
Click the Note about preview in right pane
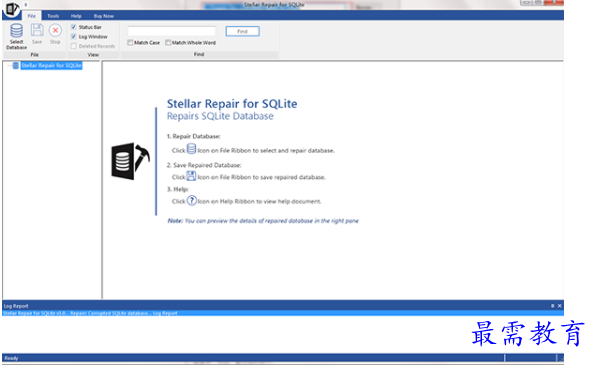(x=263, y=221)
